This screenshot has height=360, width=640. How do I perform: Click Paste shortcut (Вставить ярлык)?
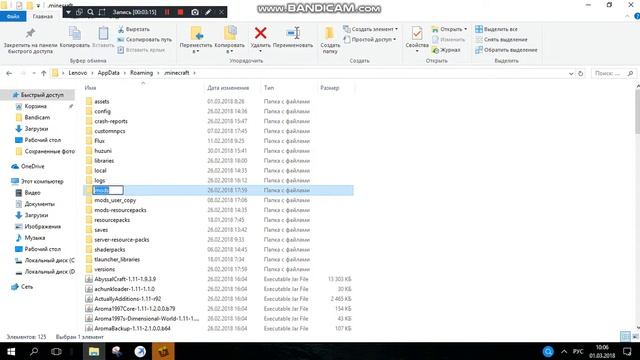[x=141, y=50]
